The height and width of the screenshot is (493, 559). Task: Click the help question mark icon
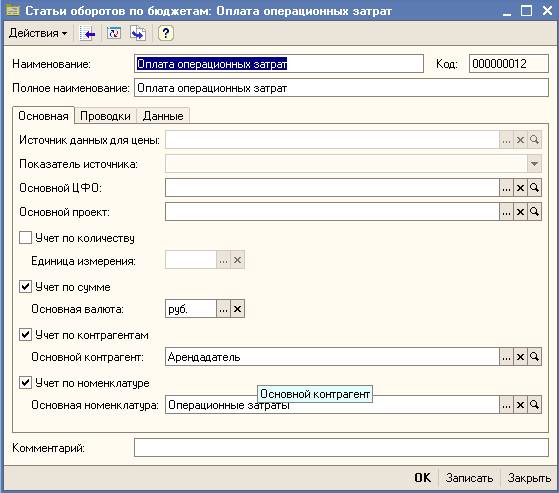[x=165, y=33]
